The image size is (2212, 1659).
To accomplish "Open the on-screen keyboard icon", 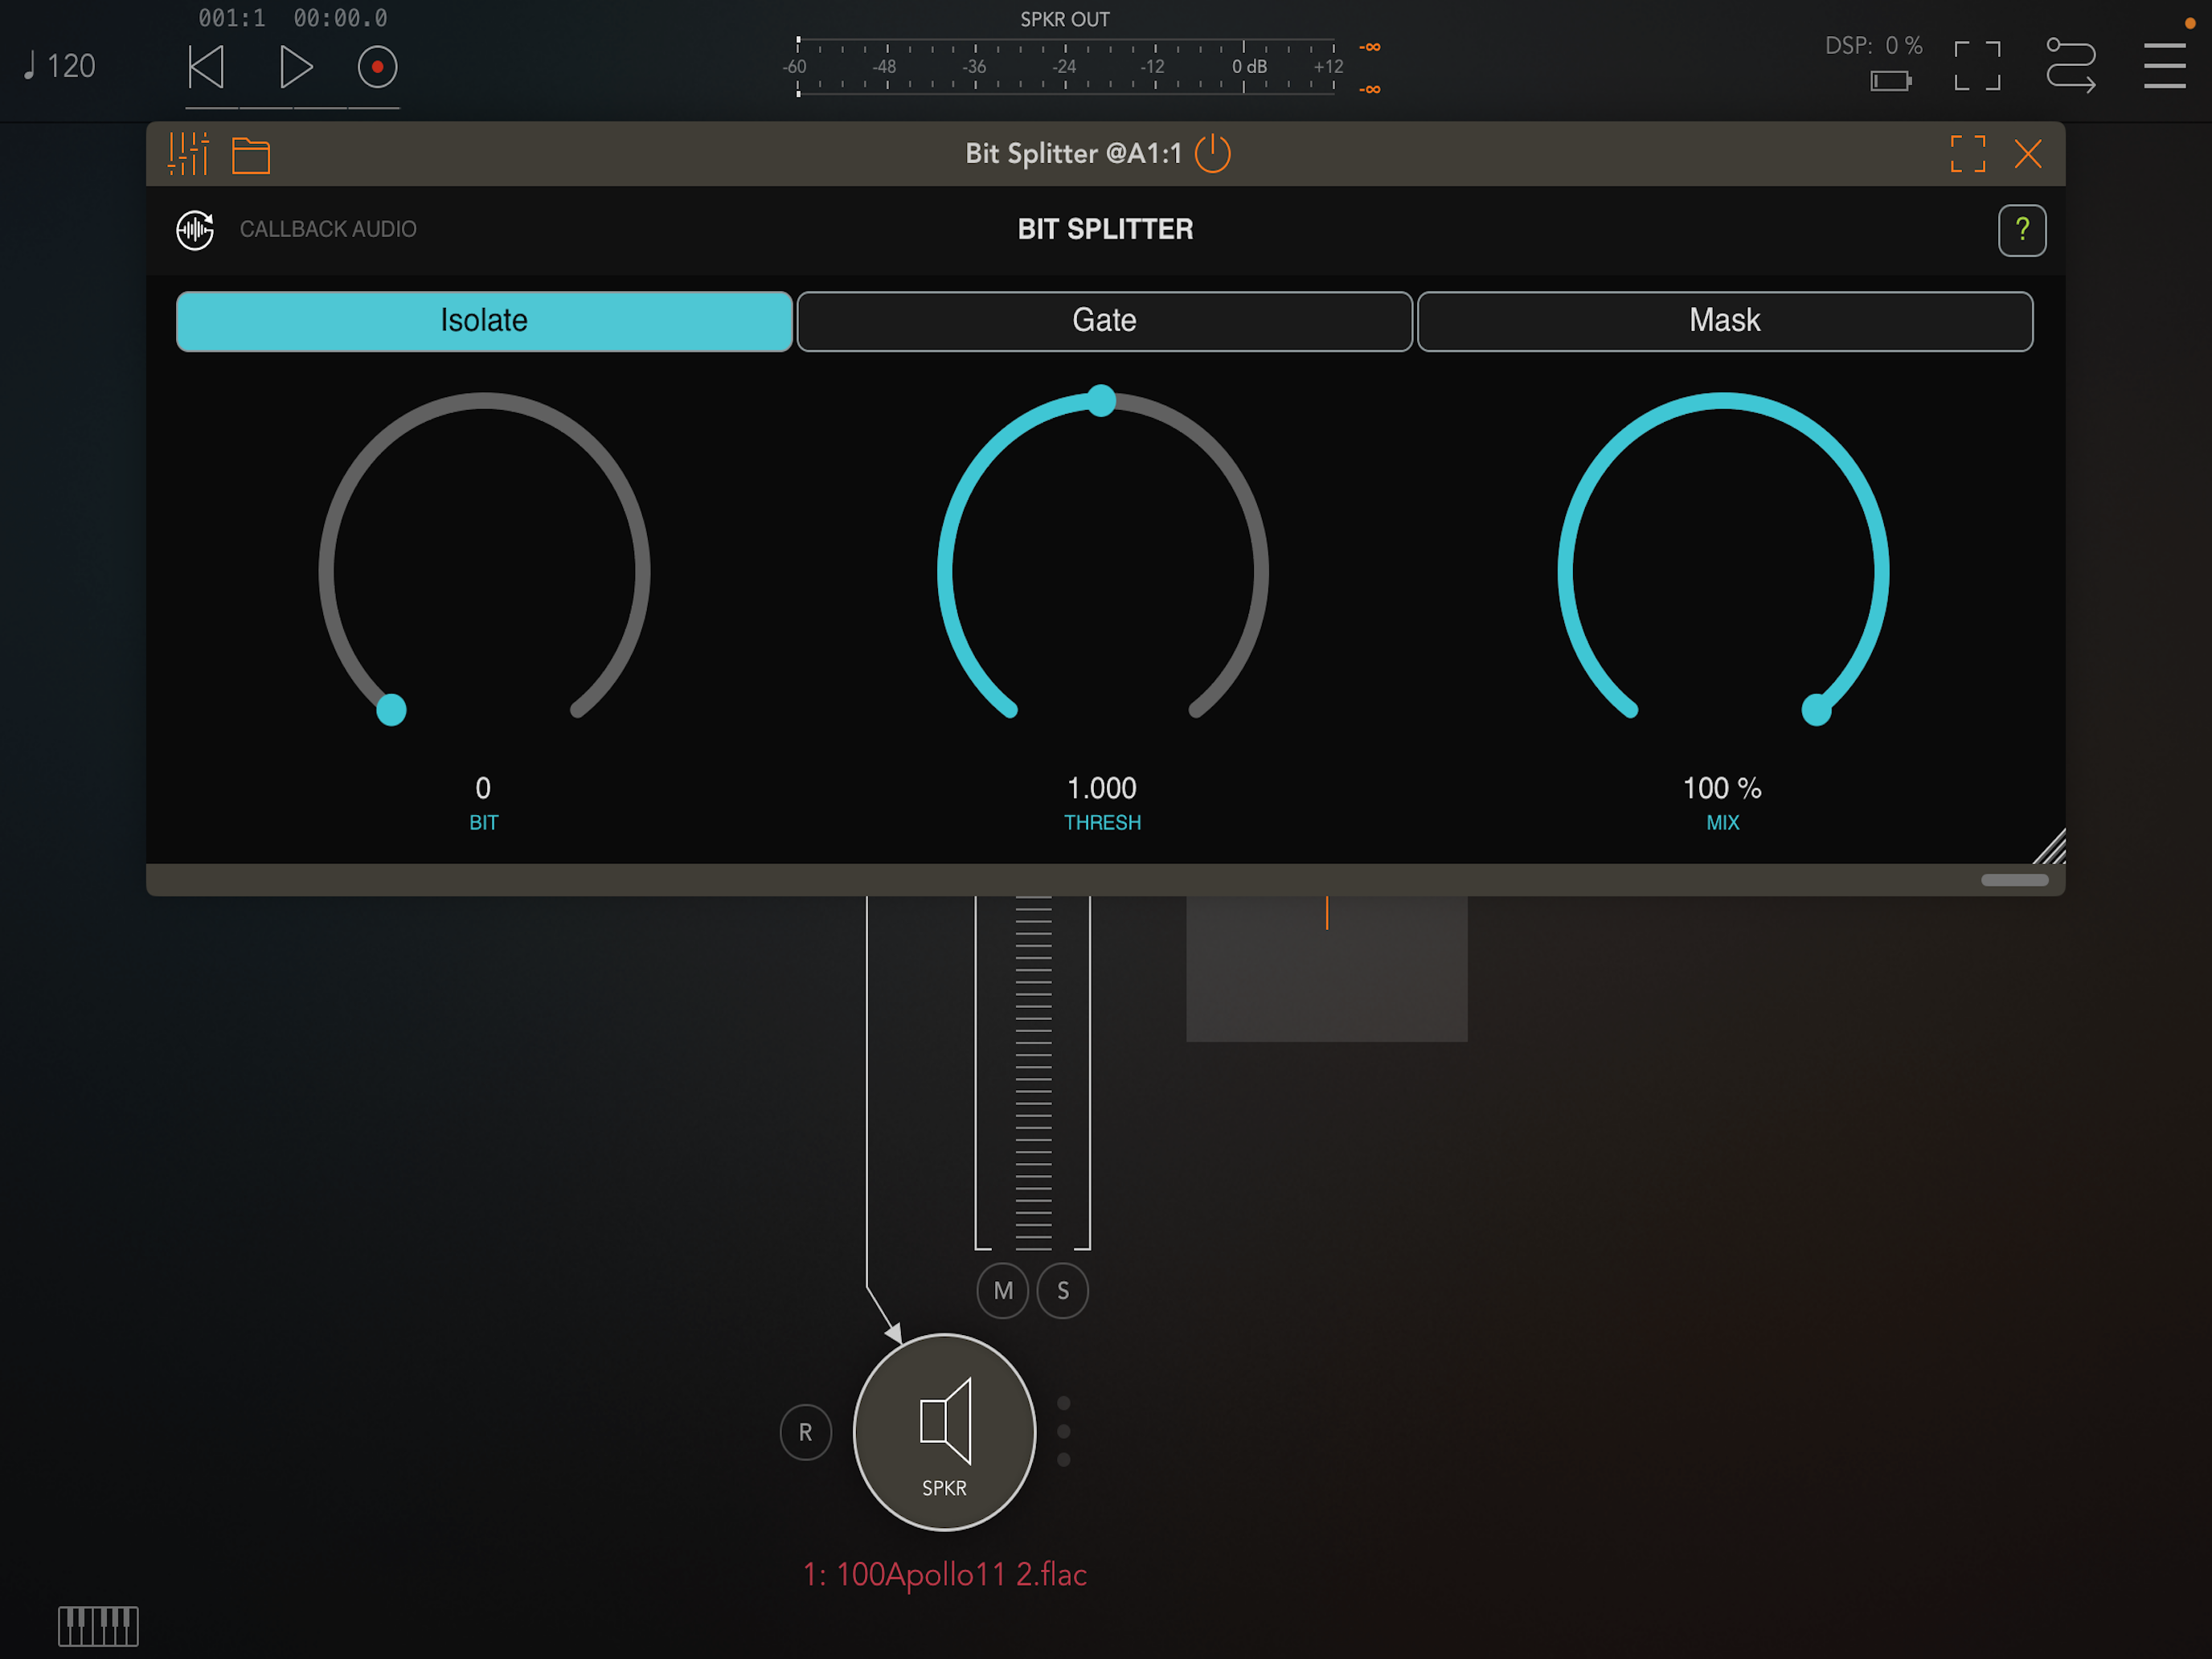I will [98, 1626].
